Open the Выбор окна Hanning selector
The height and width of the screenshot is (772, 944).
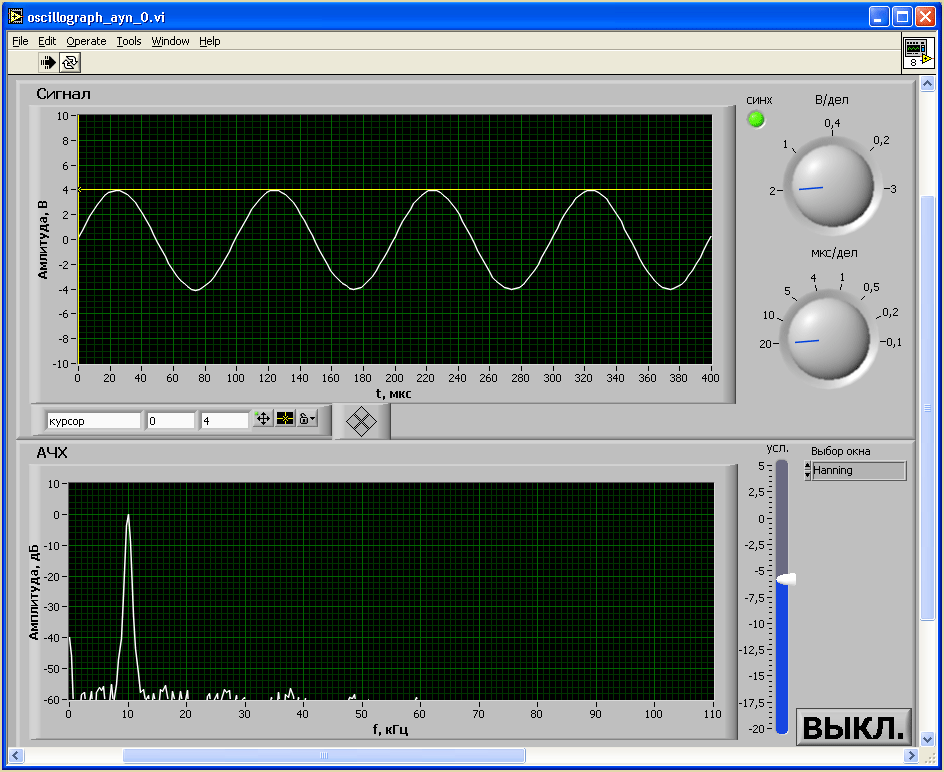pos(859,470)
